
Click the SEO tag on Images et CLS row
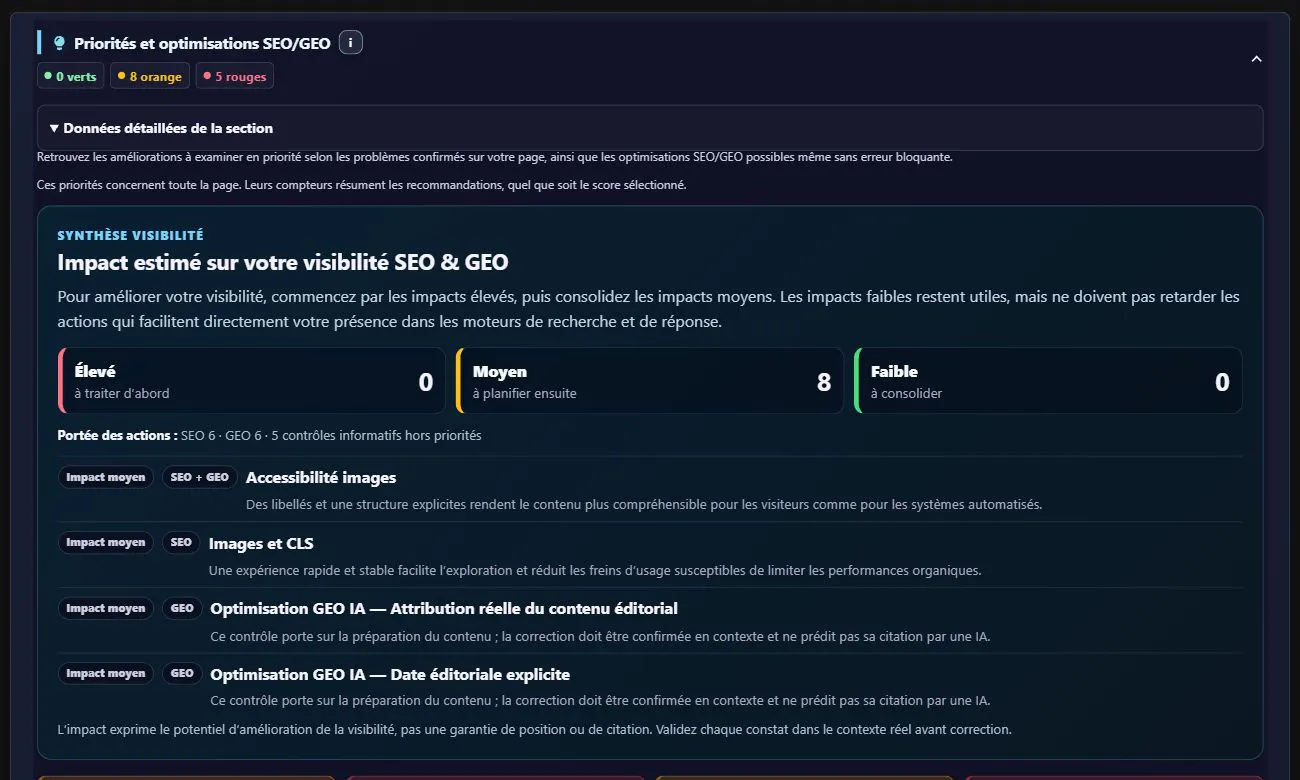click(x=181, y=542)
